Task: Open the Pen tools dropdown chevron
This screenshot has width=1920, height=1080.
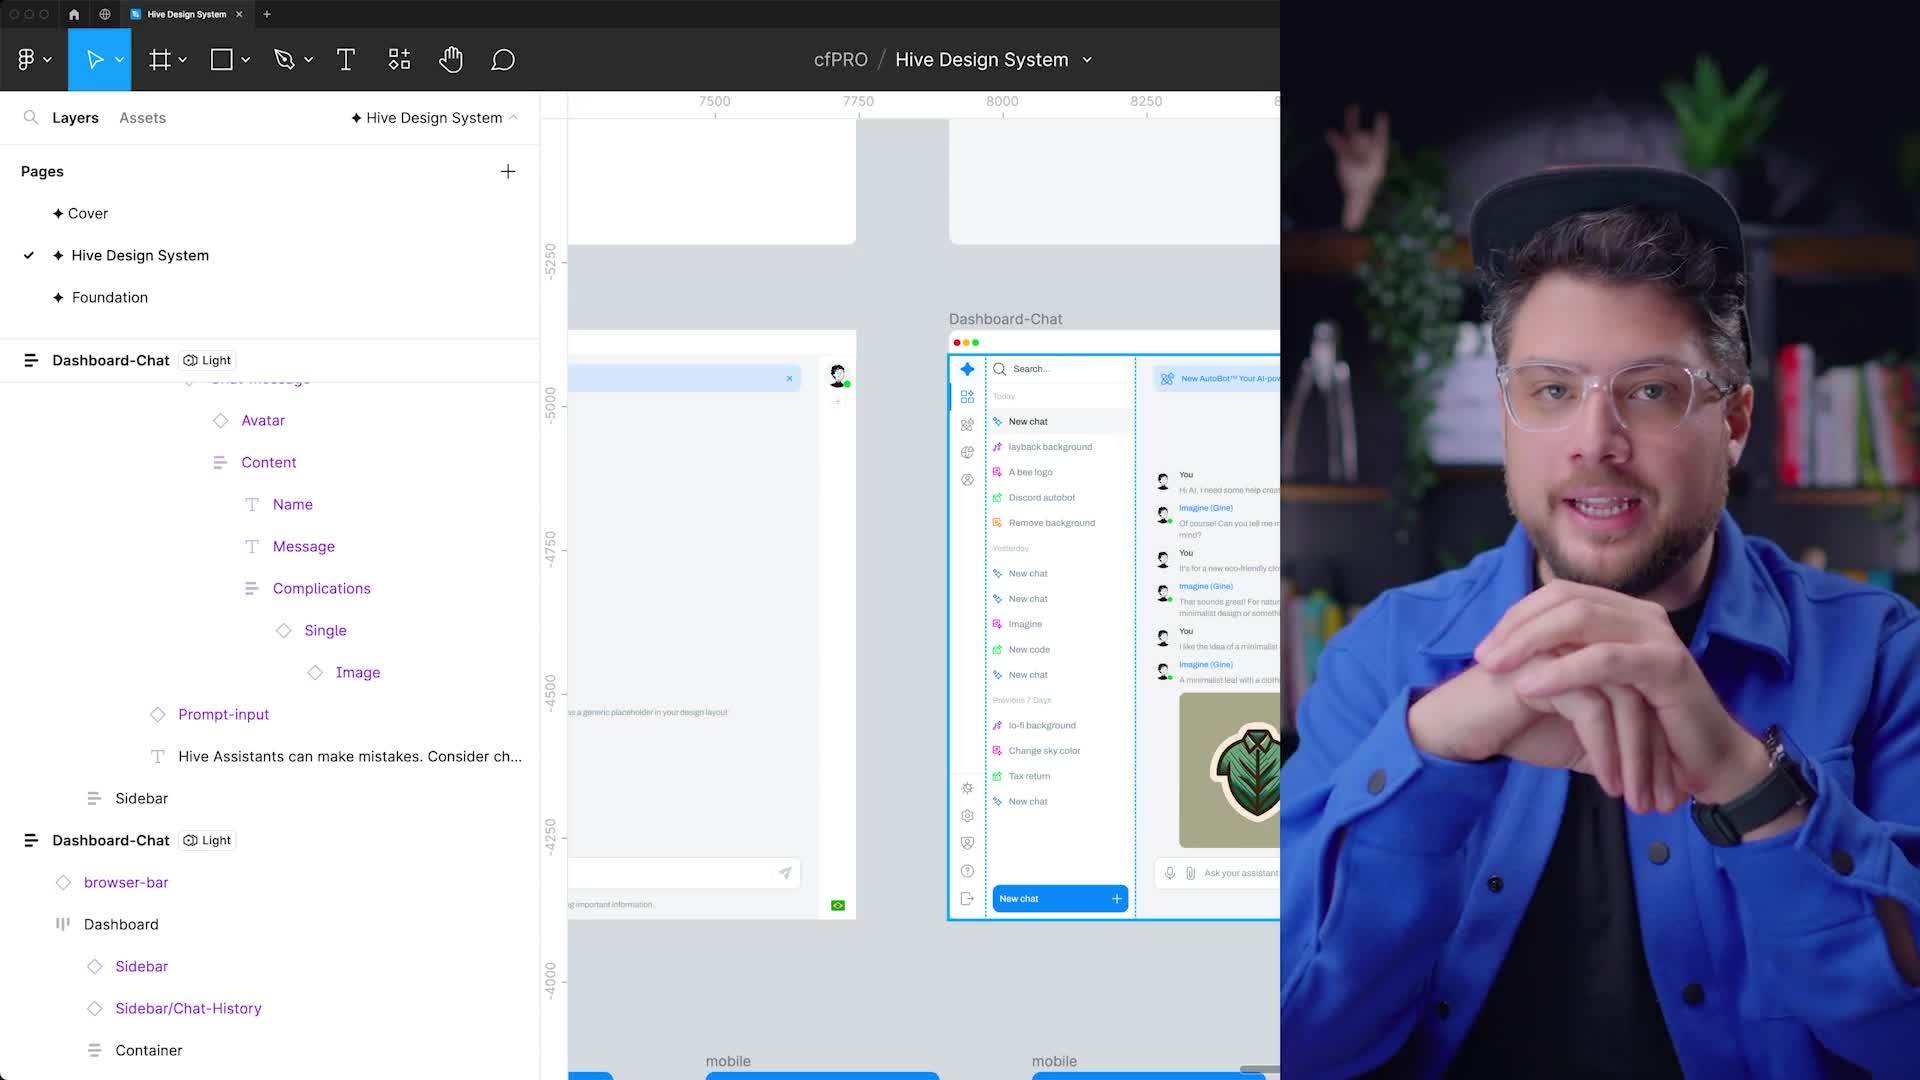Action: 308,60
